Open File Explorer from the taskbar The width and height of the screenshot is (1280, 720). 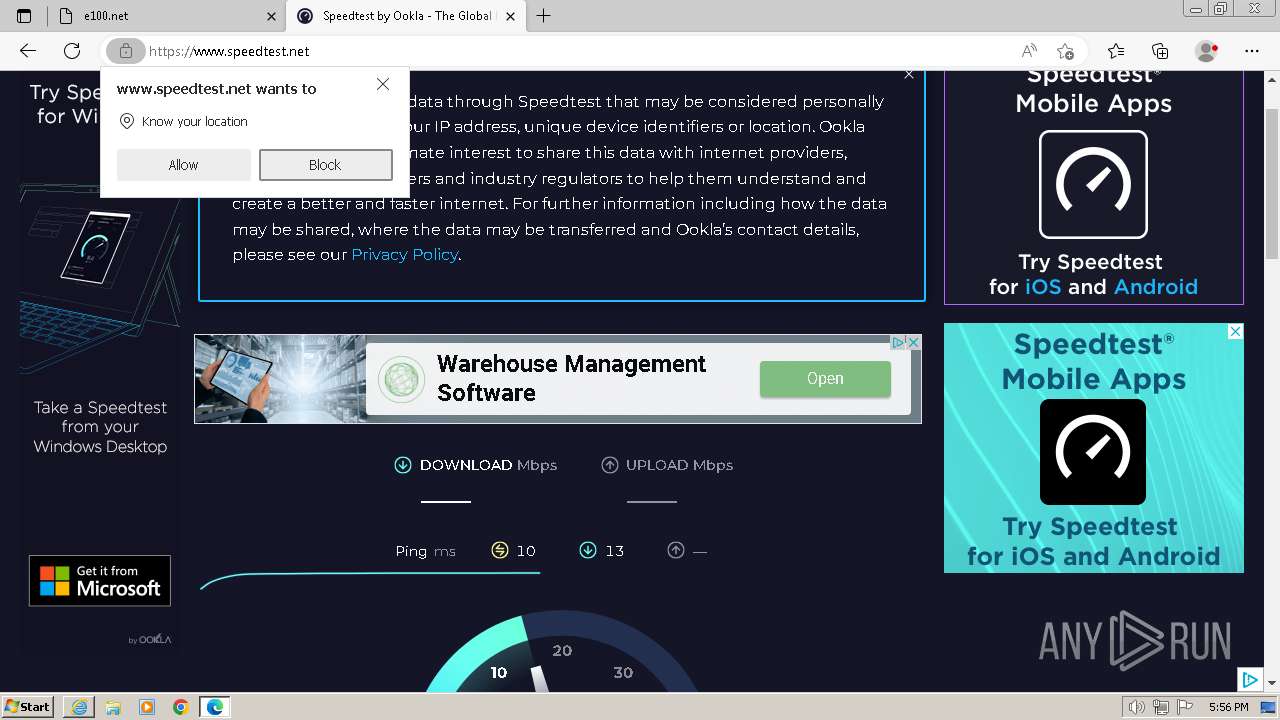tap(113, 707)
